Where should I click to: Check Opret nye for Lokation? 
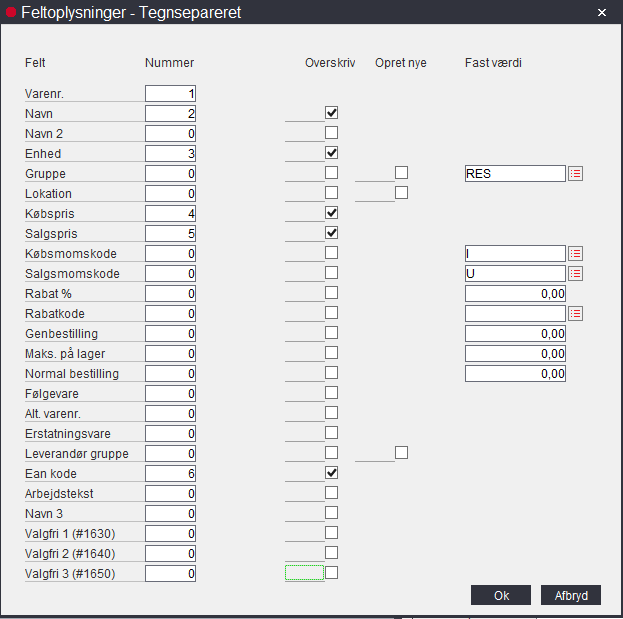(401, 193)
